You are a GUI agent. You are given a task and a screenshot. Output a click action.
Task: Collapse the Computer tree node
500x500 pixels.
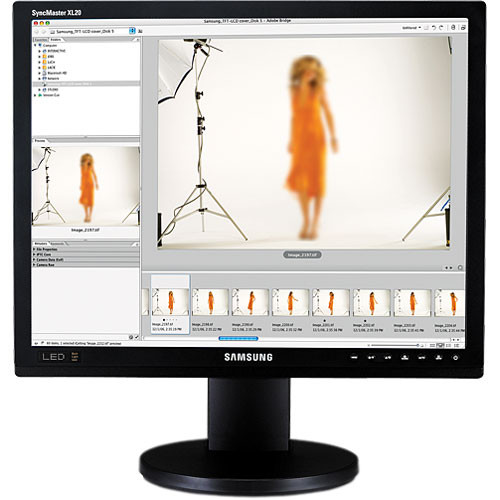tap(35, 45)
